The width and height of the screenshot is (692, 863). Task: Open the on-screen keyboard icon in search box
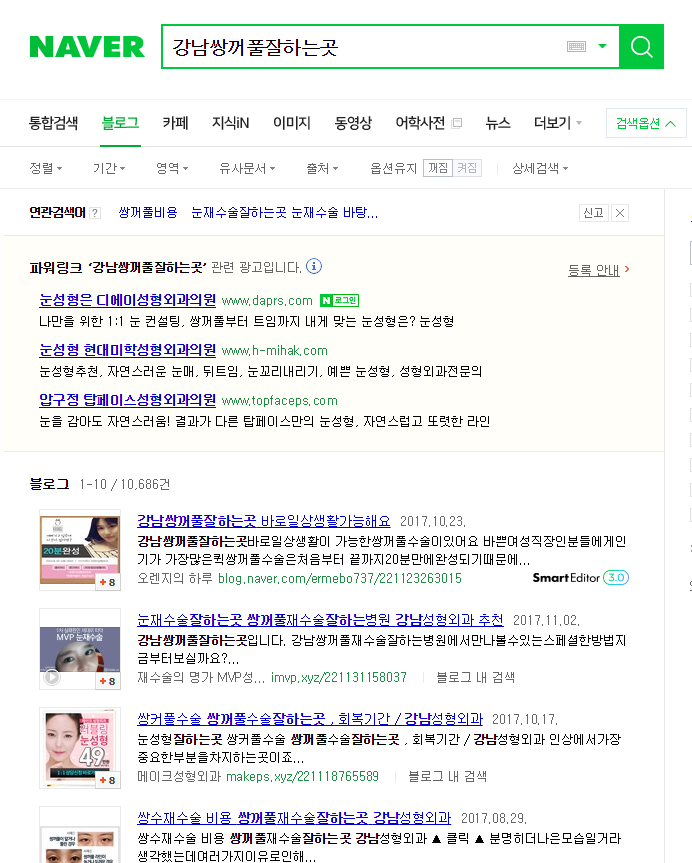click(576, 47)
